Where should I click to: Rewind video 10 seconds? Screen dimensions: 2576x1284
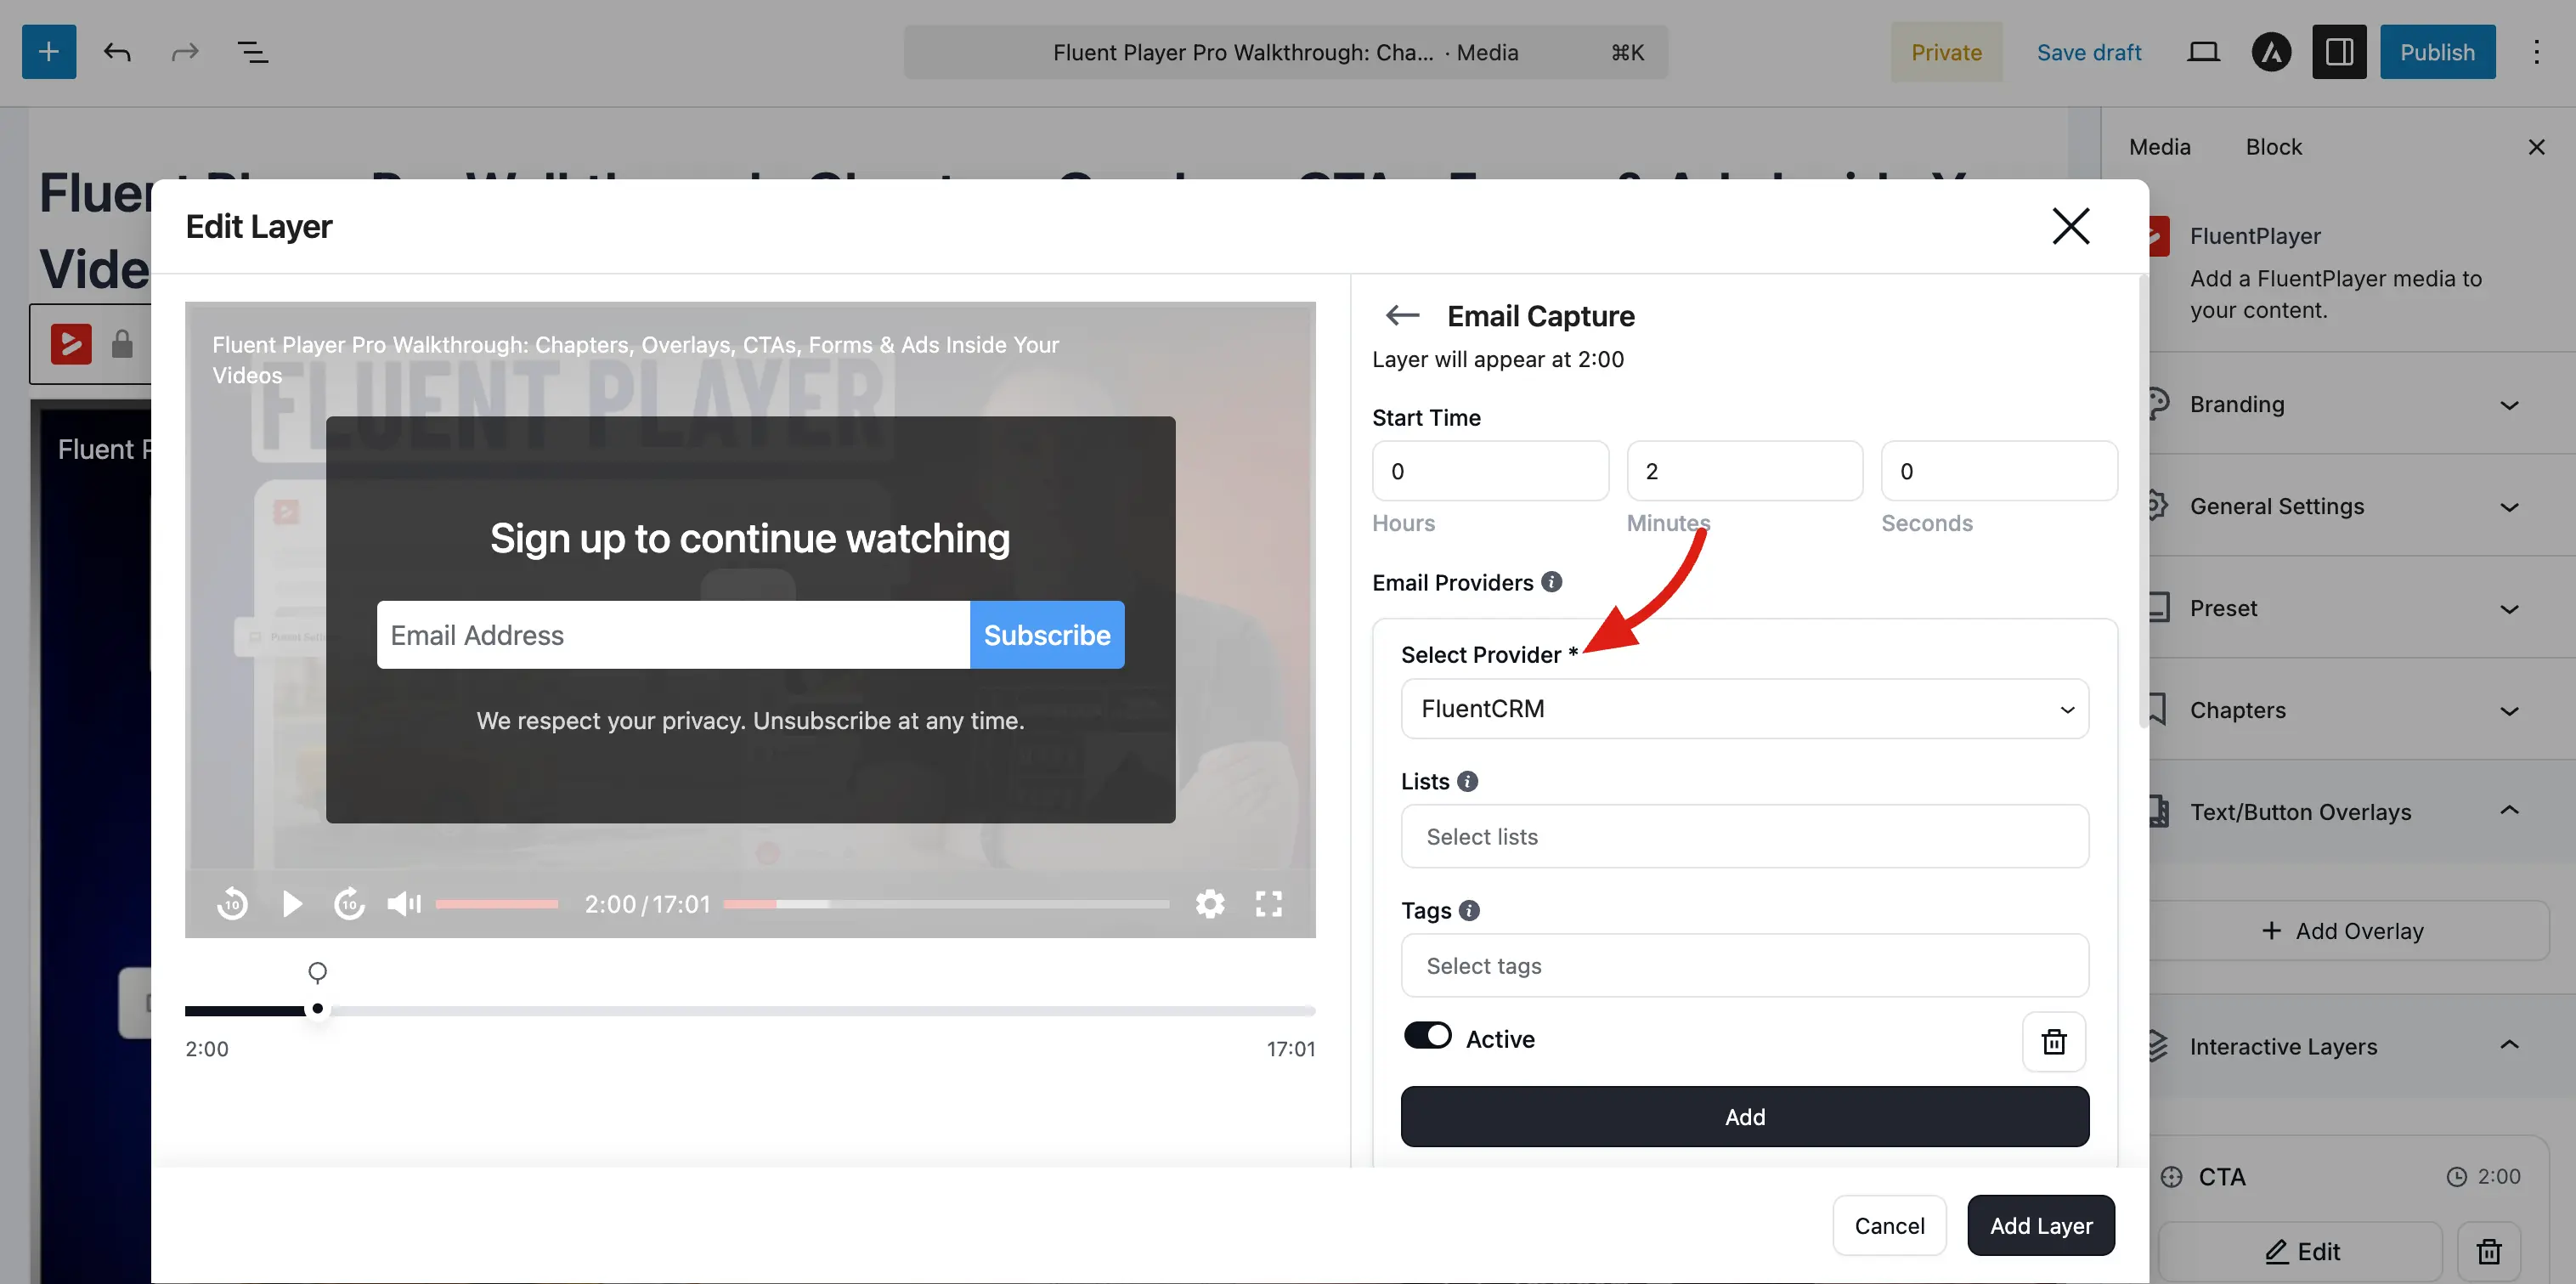tap(232, 904)
